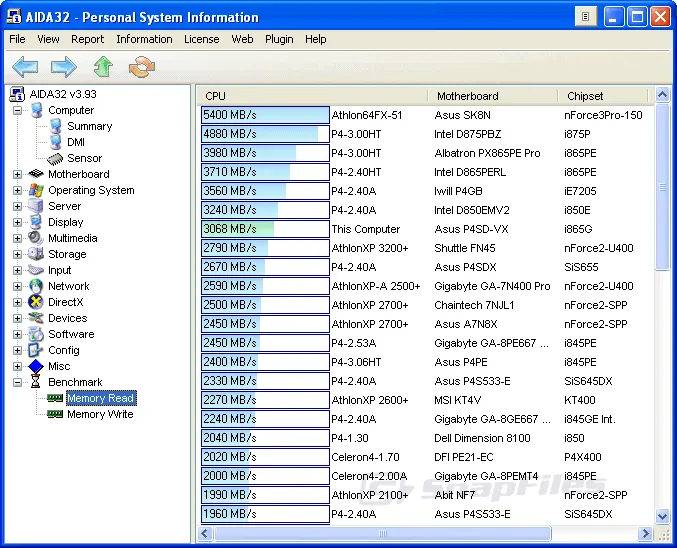The image size is (677, 548).
Task: Click the blue Back arrow icon
Action: click(x=25, y=67)
